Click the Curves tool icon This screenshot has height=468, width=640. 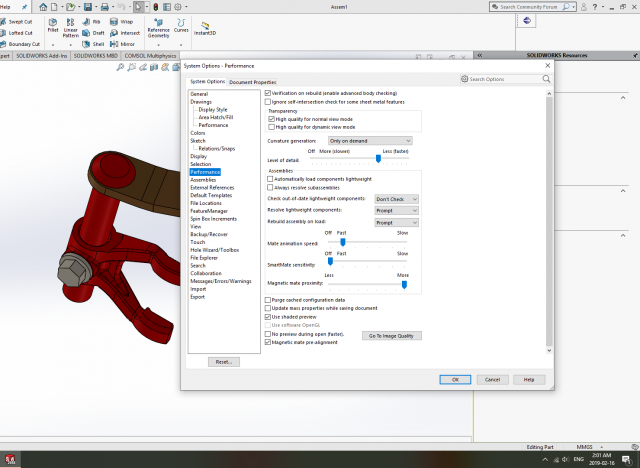click(181, 22)
